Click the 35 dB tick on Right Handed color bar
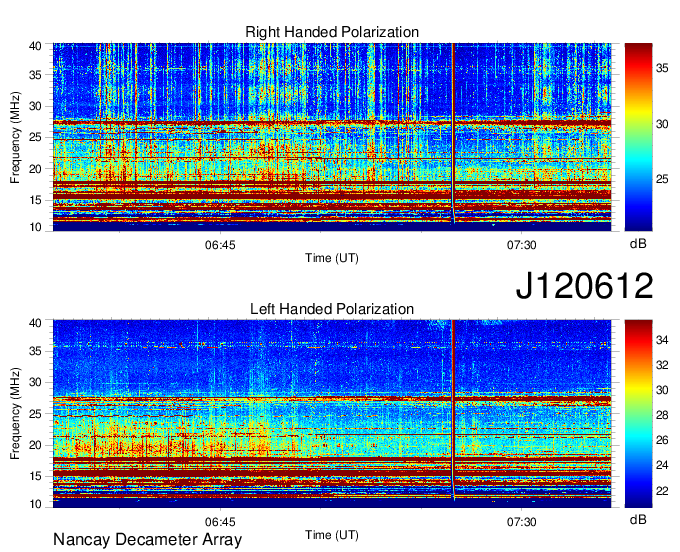 point(662,68)
